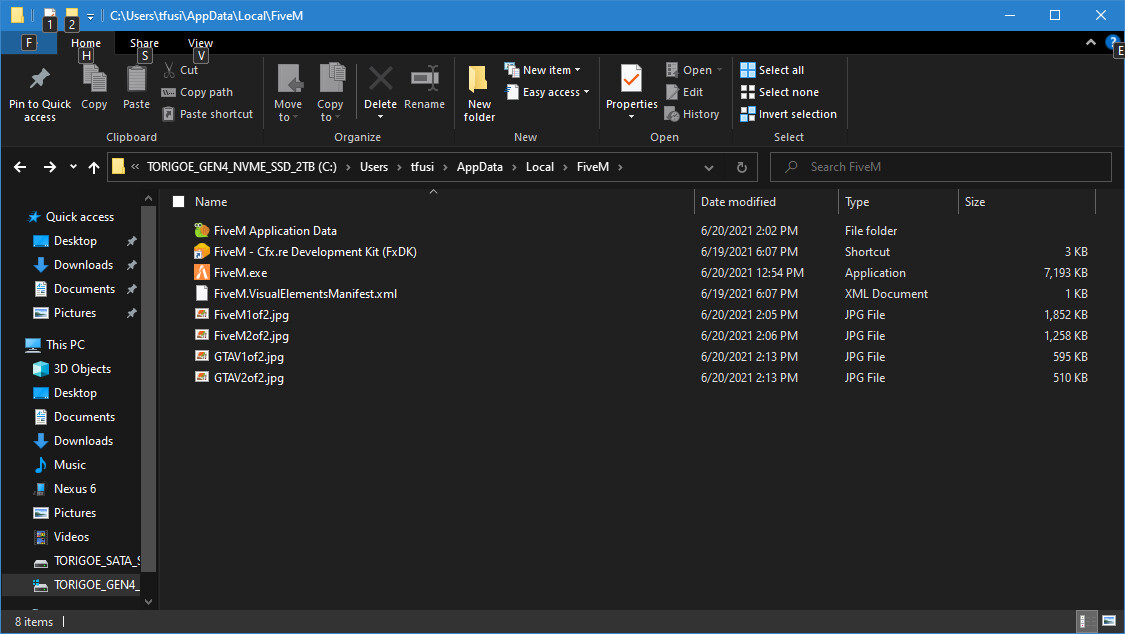Open Nexus 6 device

(x=75, y=489)
